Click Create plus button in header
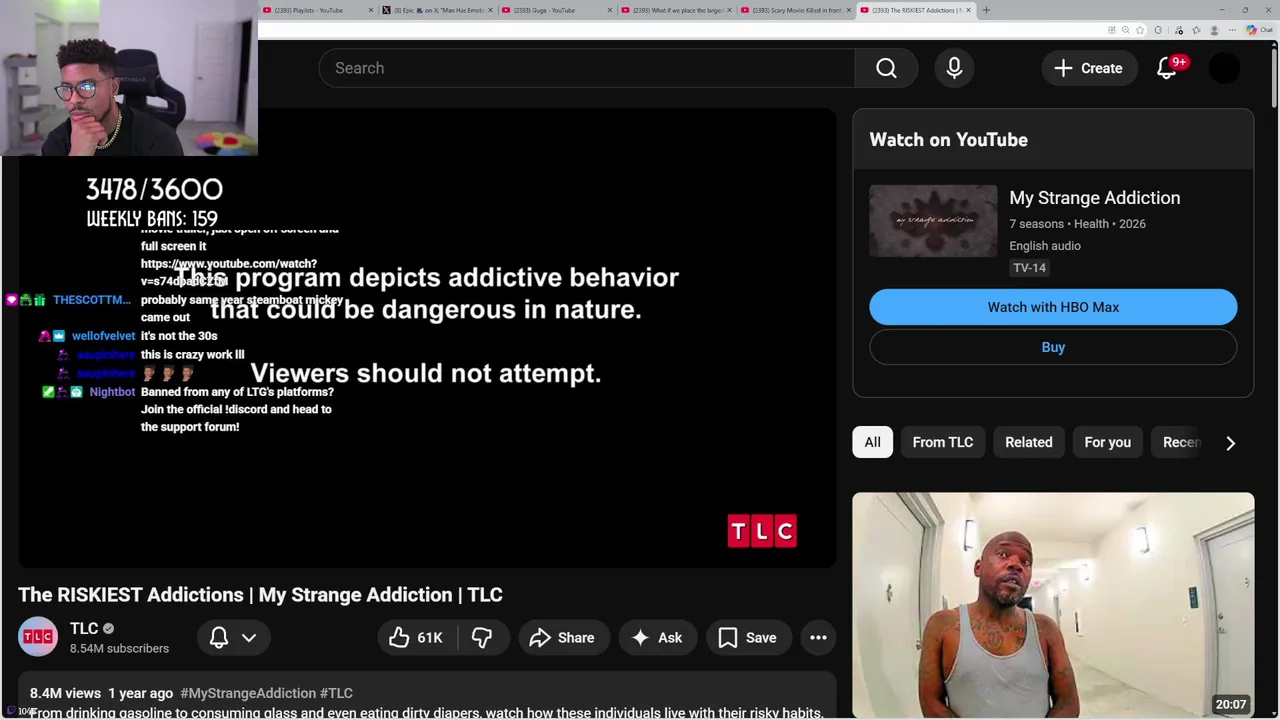Image resolution: width=1280 pixels, height=720 pixels. (1088, 68)
